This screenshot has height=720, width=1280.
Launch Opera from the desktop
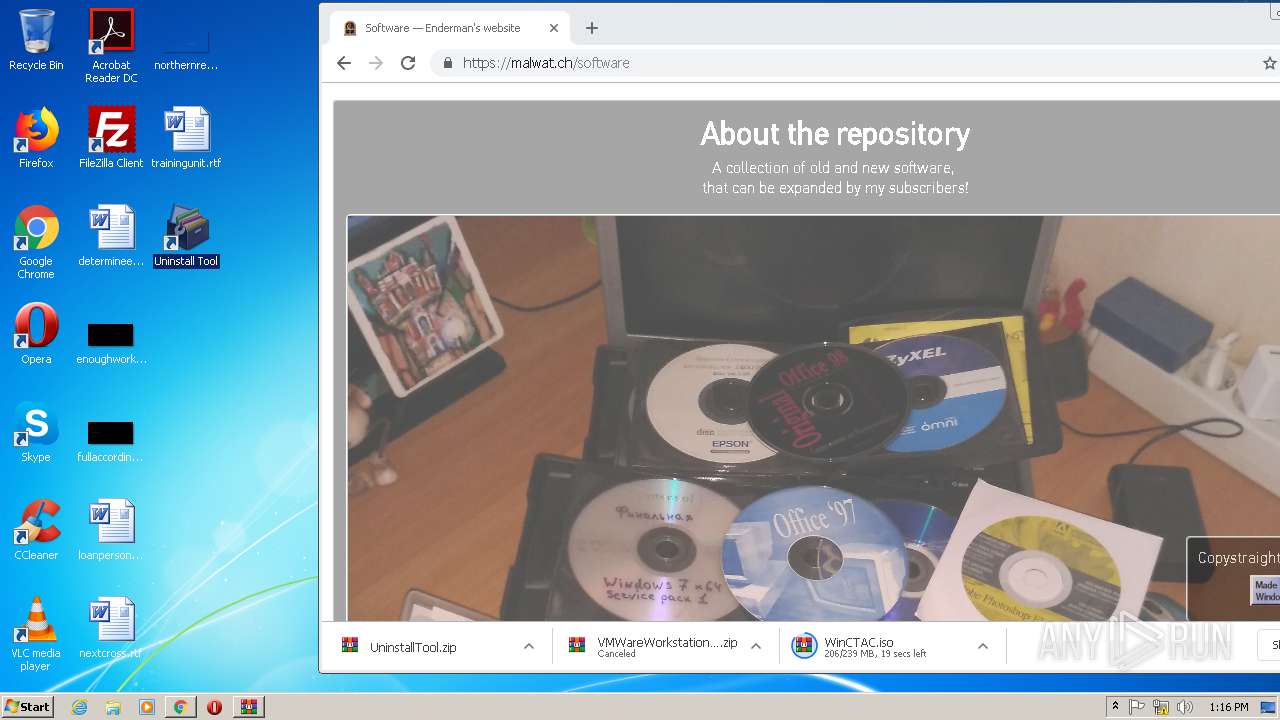36,334
